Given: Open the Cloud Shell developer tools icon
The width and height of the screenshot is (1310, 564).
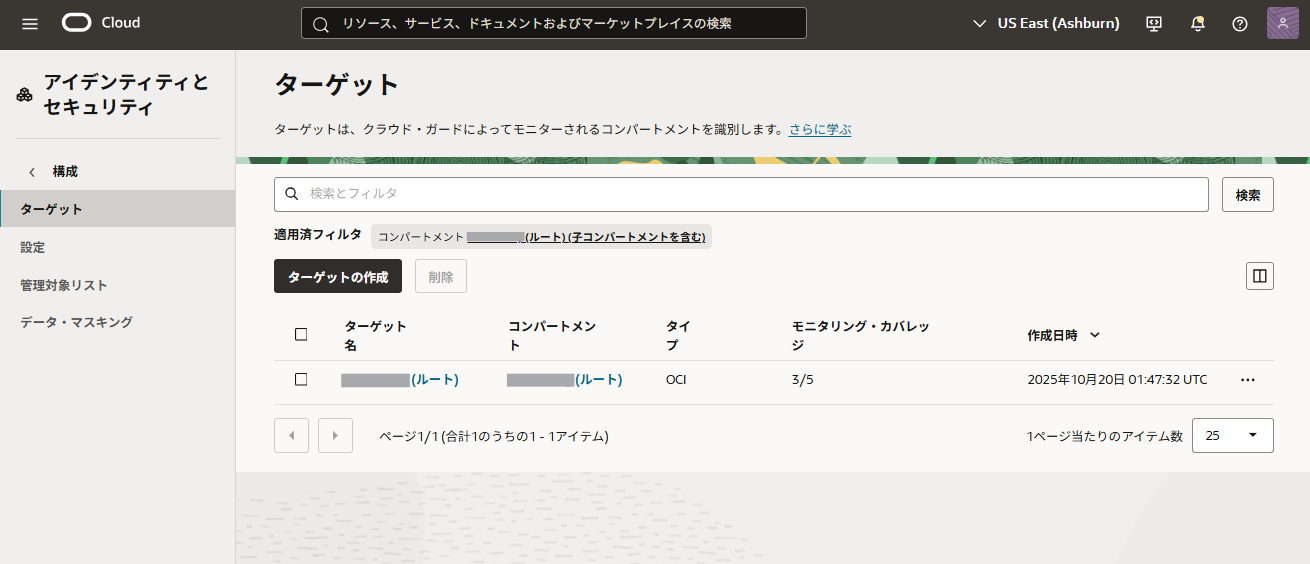Looking at the screenshot, I should coord(1154,24).
